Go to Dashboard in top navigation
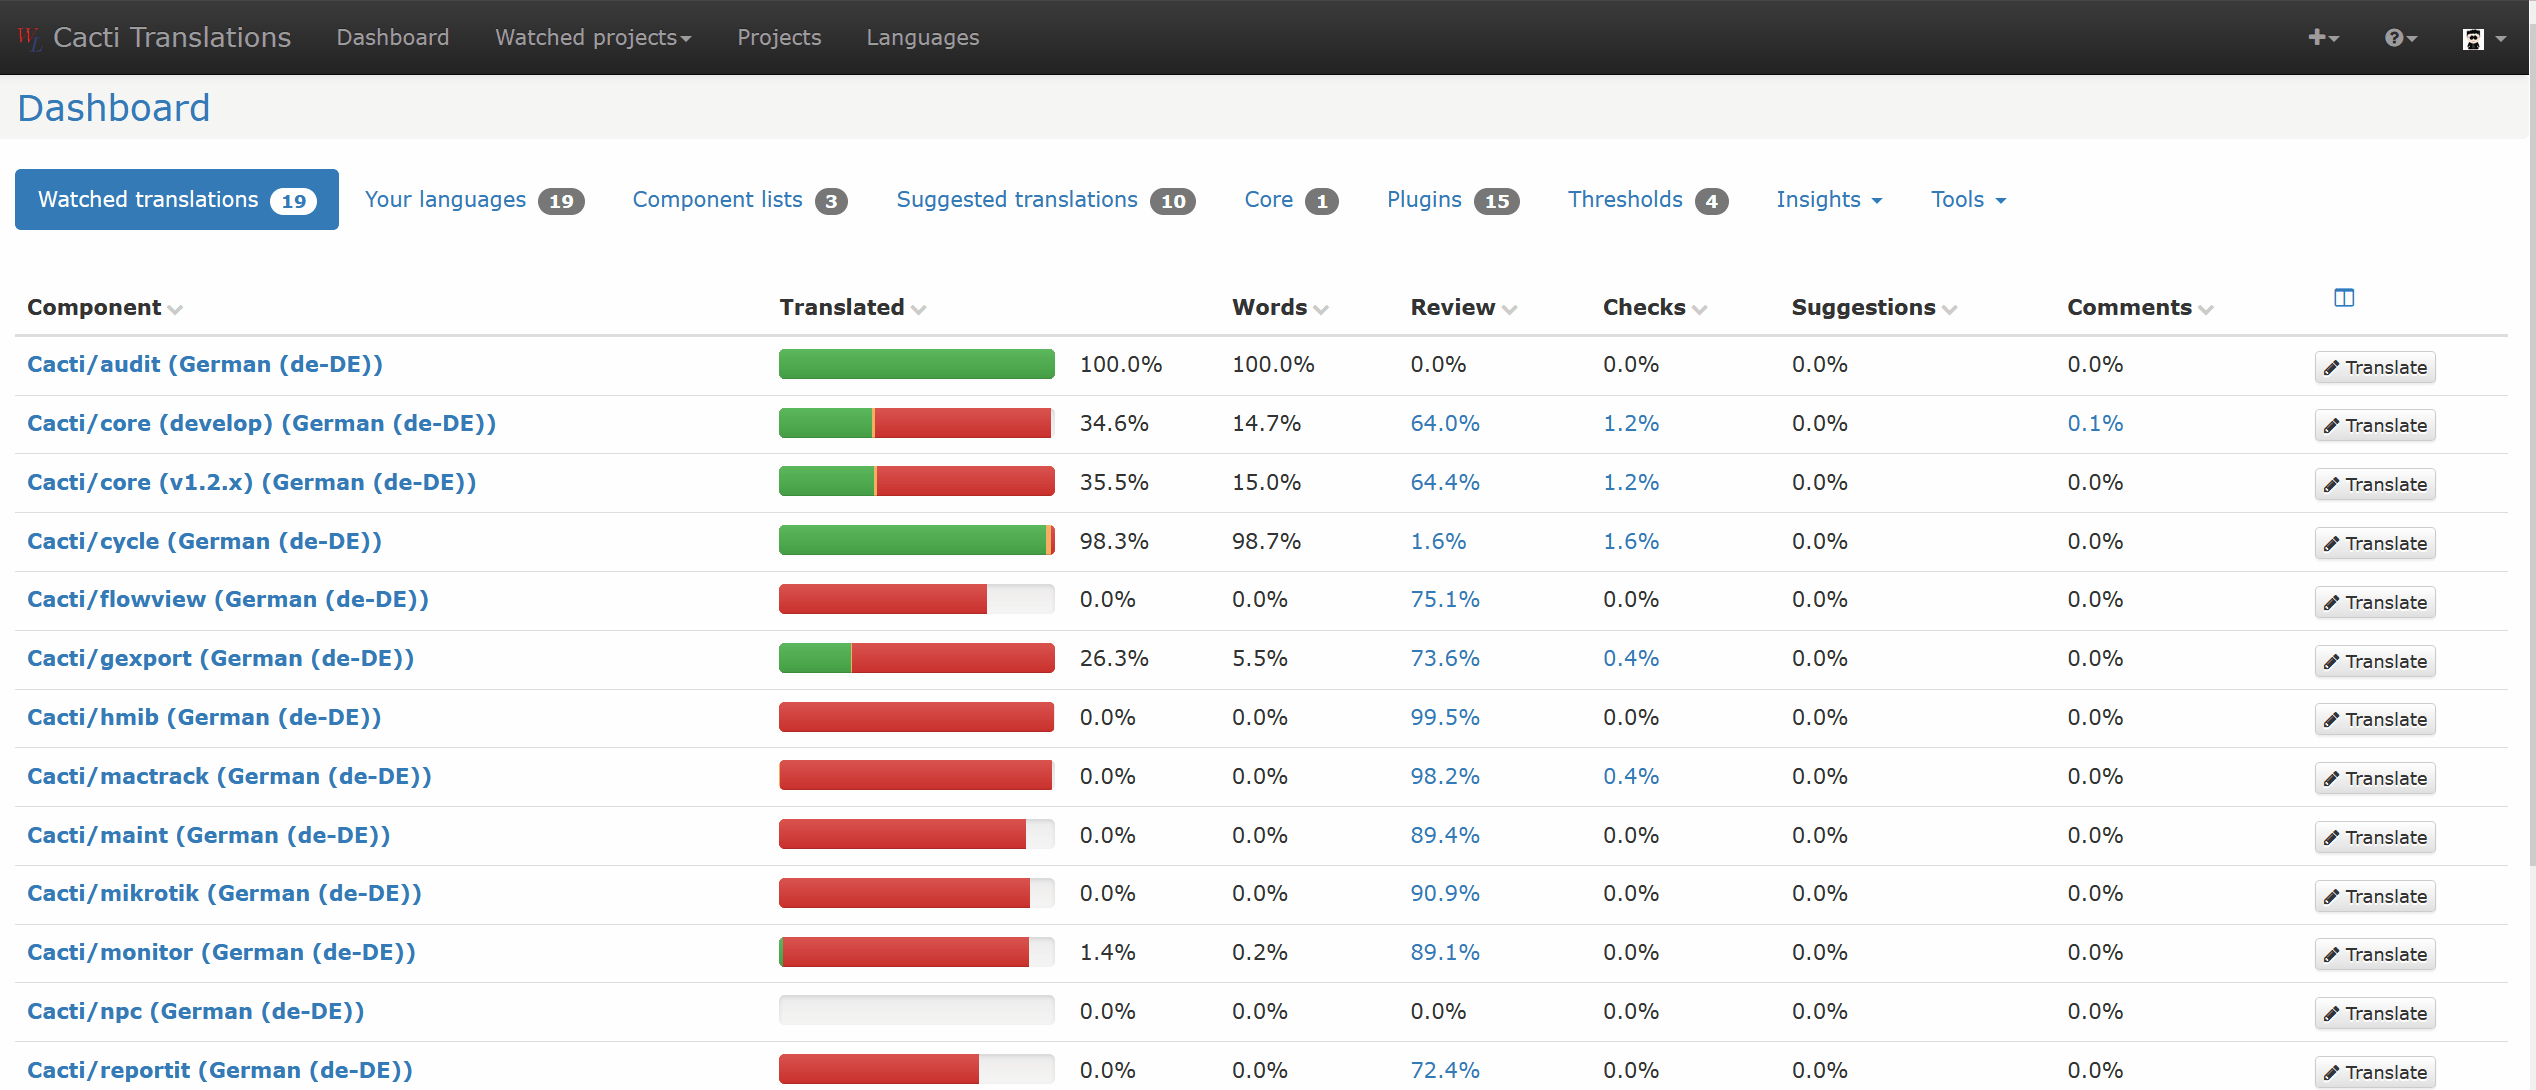Viewport: 2536px width, 1090px height. point(393,38)
